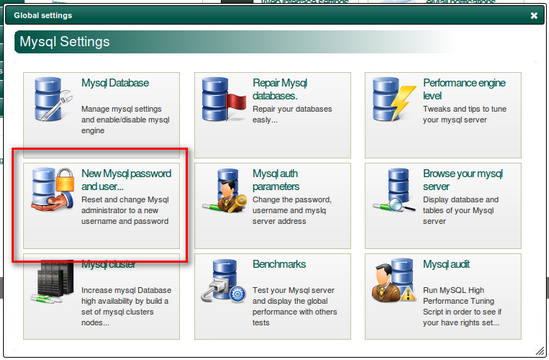Open the Mysql audit heading
Screen dimensions: 549x360
446,264
